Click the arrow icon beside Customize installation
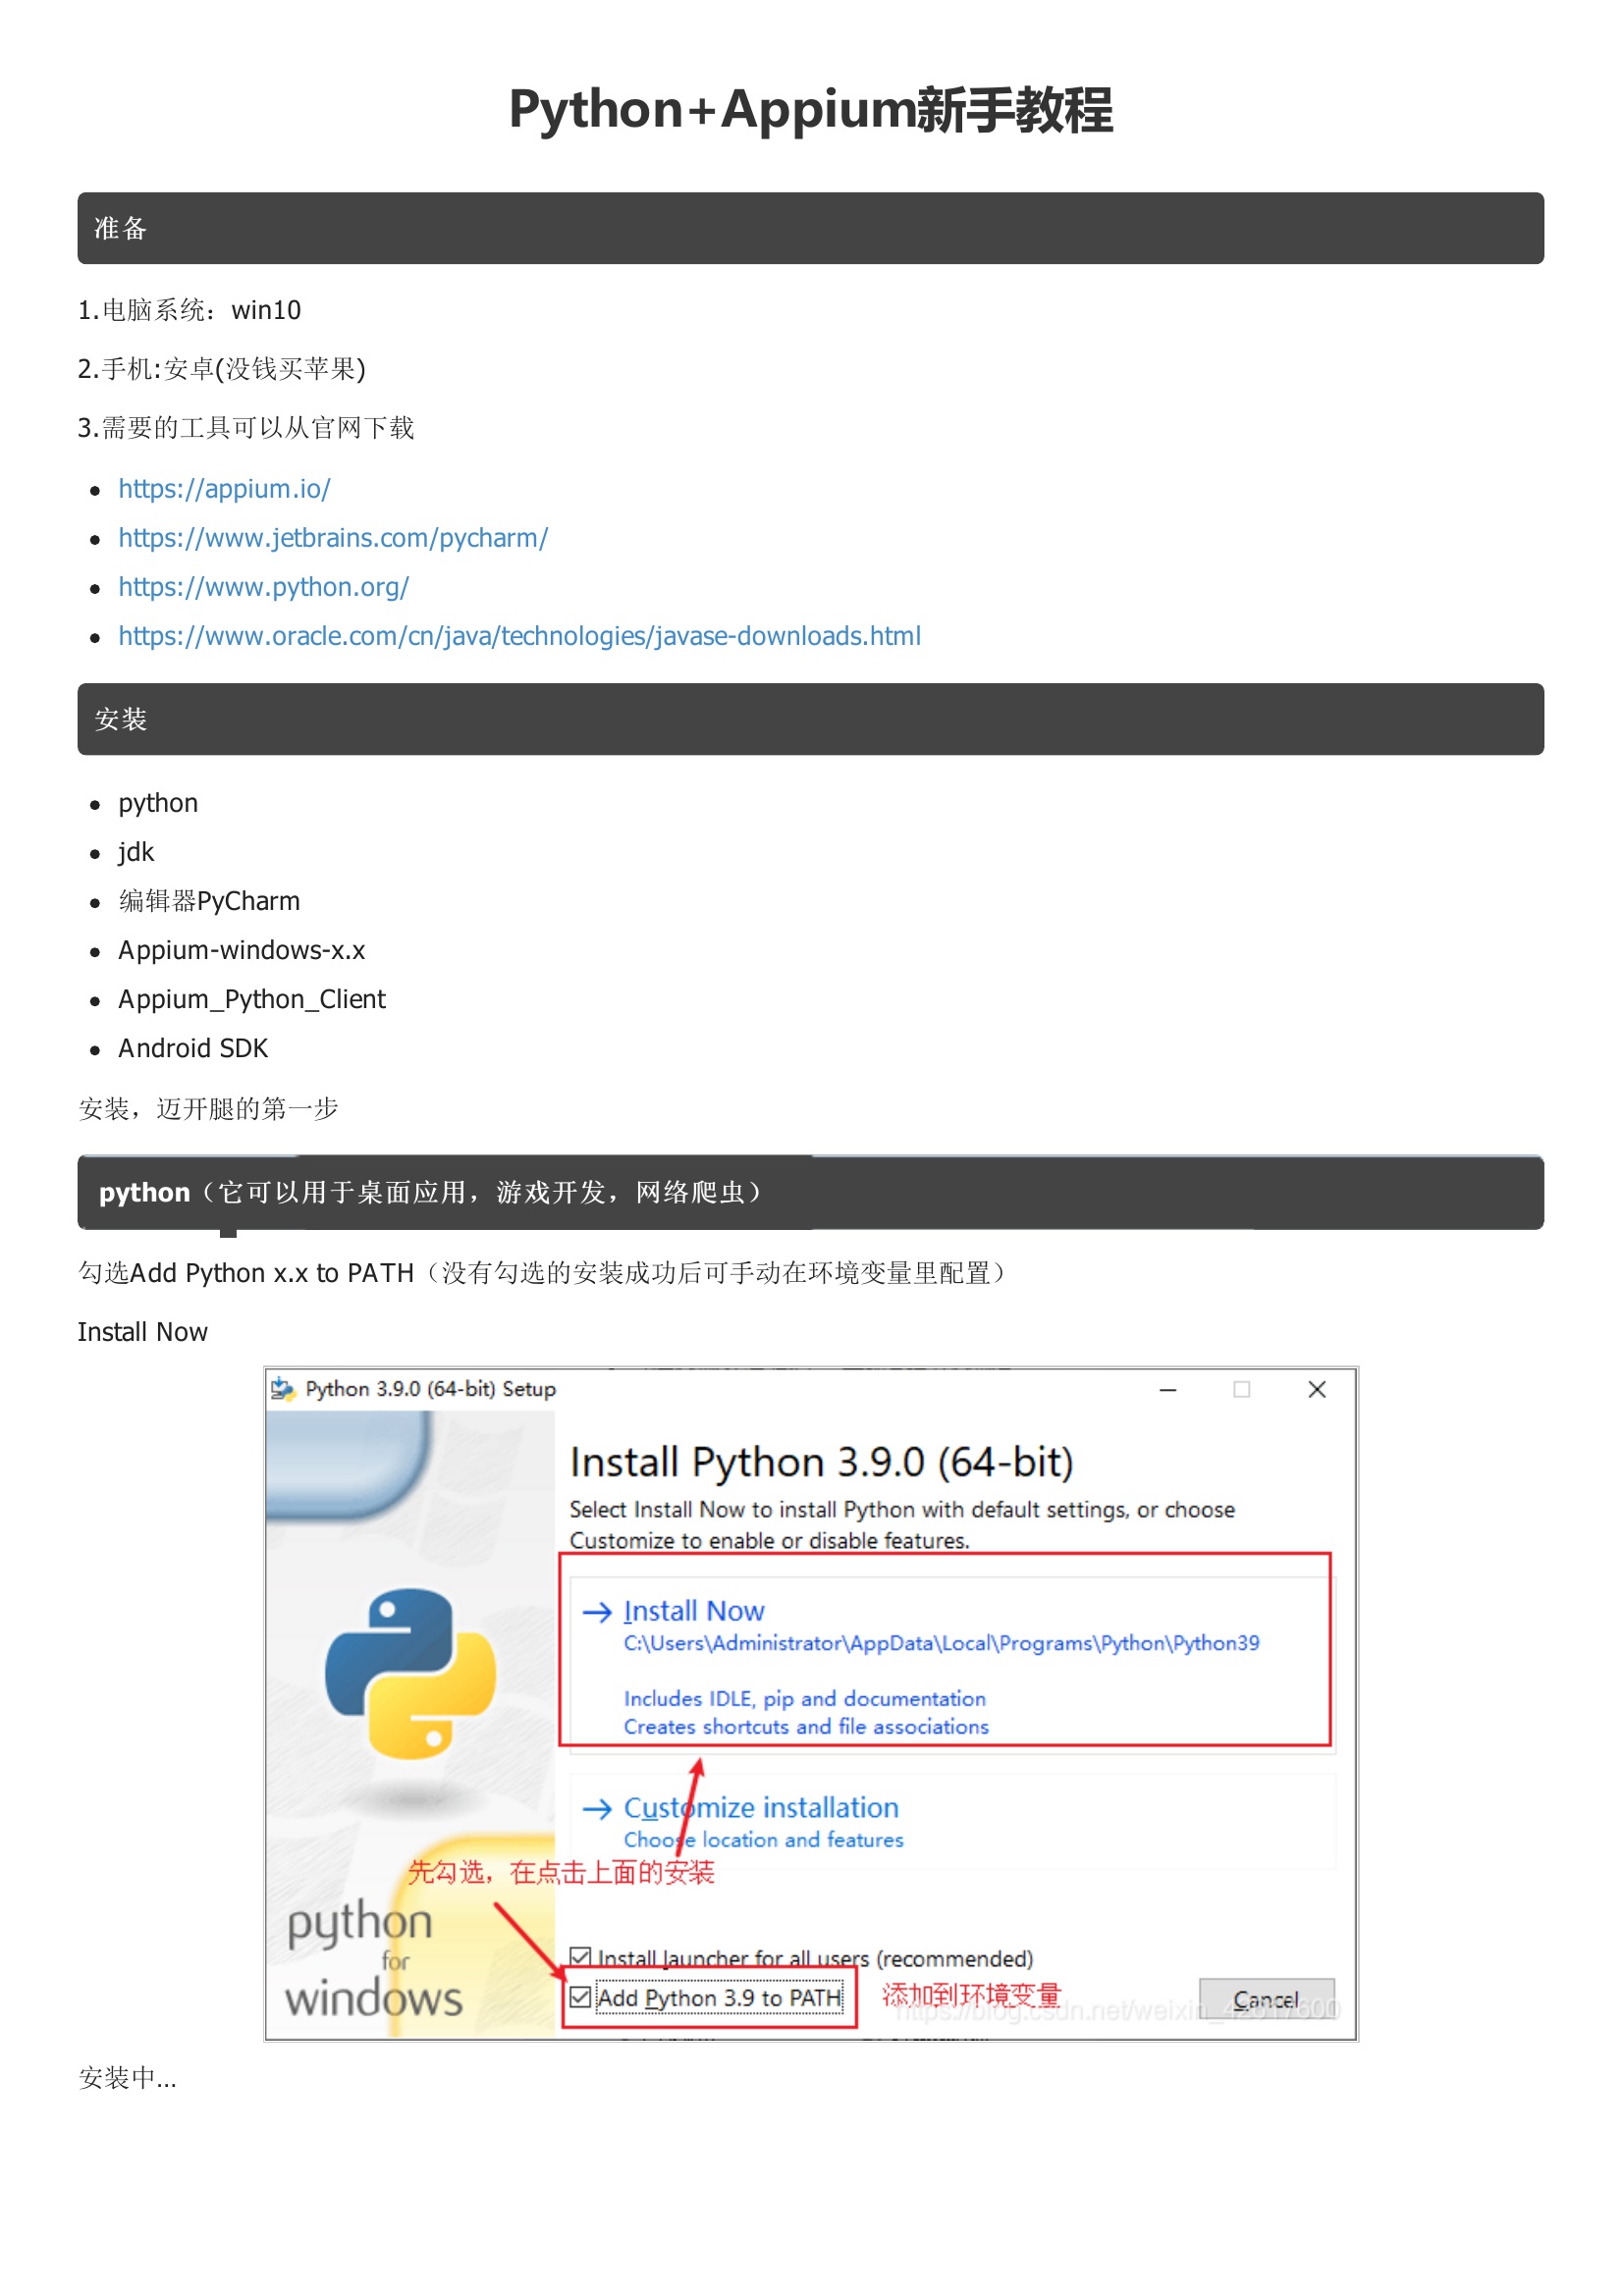 (597, 1808)
